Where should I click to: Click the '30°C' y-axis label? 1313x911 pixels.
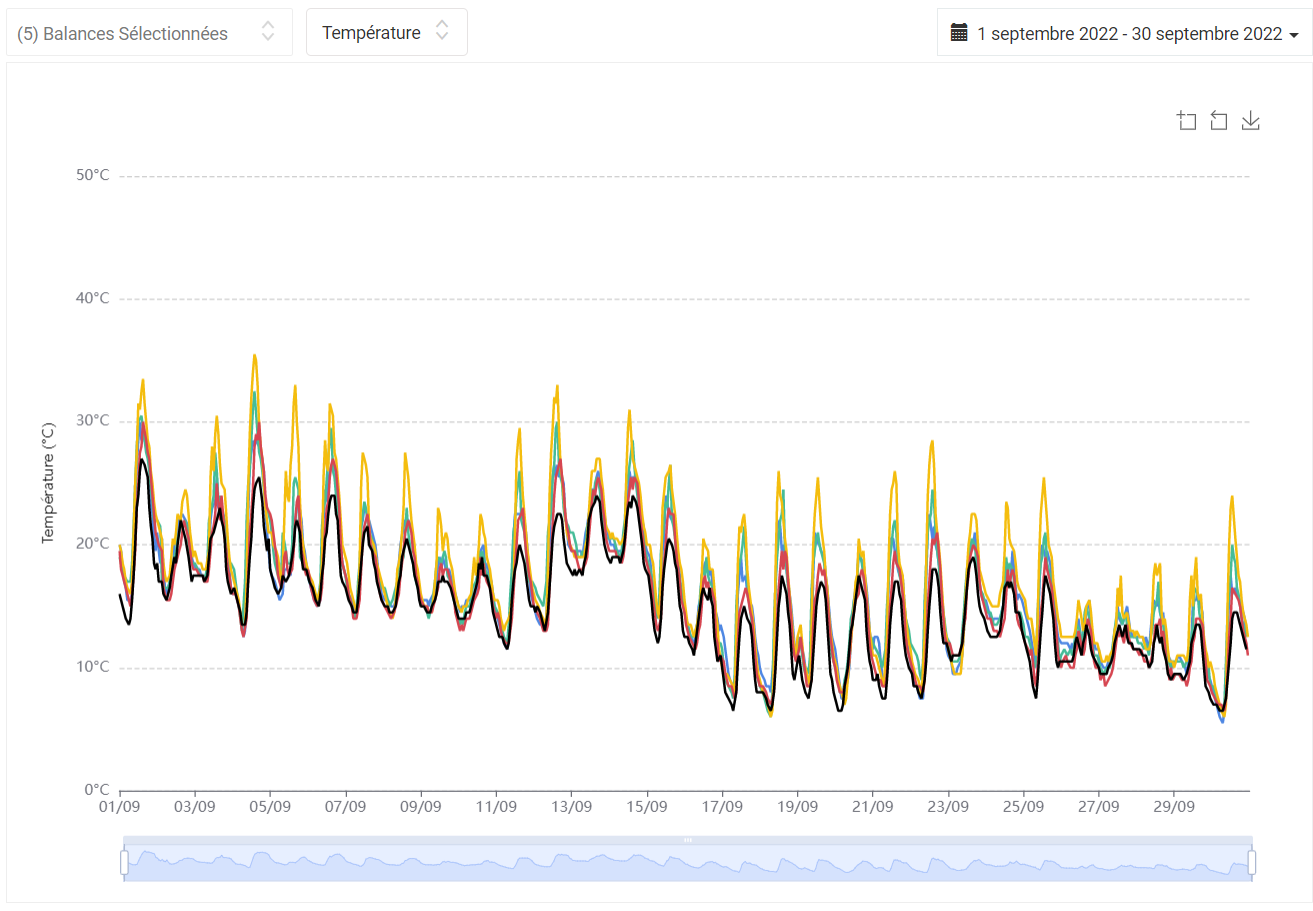[x=92, y=421]
